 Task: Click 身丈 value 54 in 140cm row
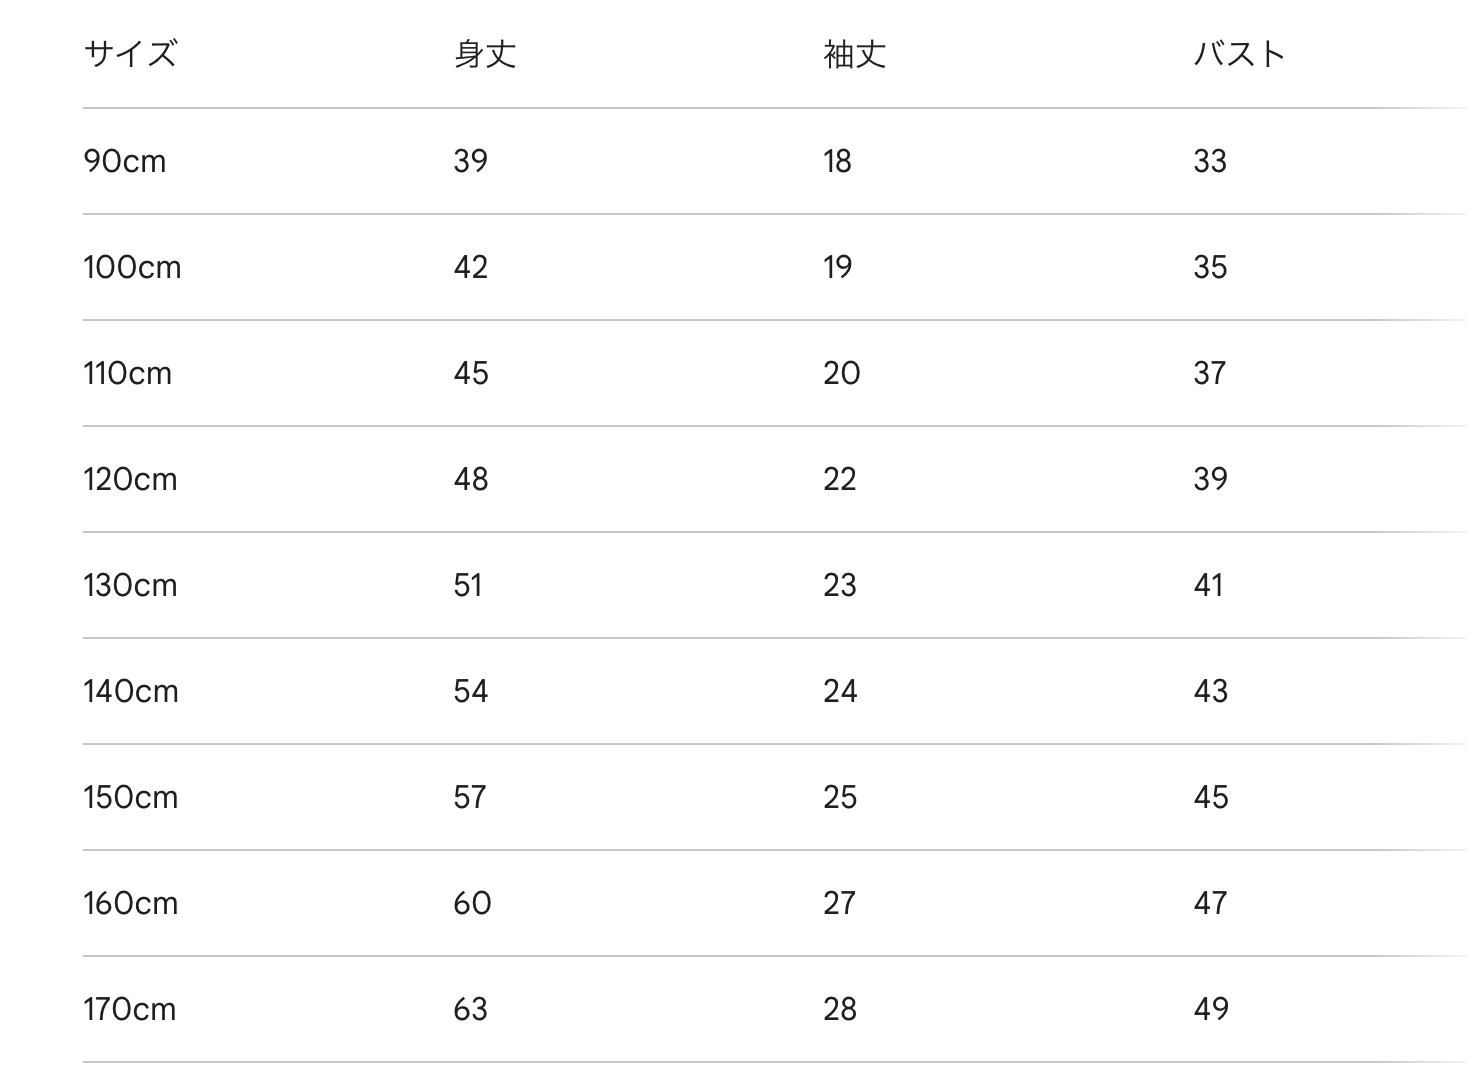tap(471, 691)
